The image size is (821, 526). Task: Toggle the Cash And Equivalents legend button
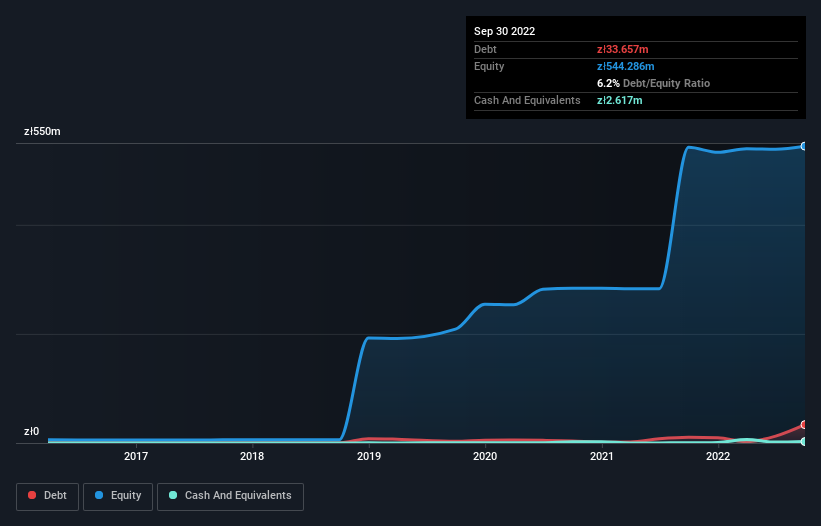(230, 496)
